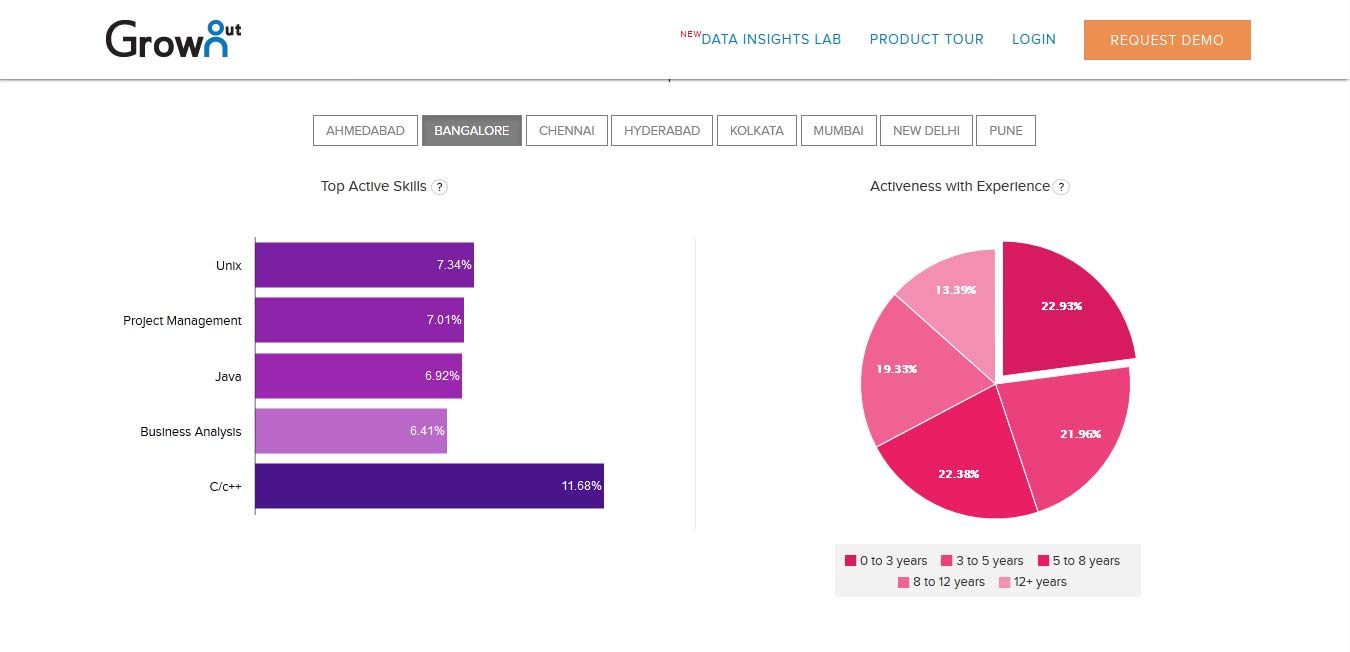1350x652 pixels.
Task: Toggle the 5 to 8 years legend item
Action: click(1078, 561)
